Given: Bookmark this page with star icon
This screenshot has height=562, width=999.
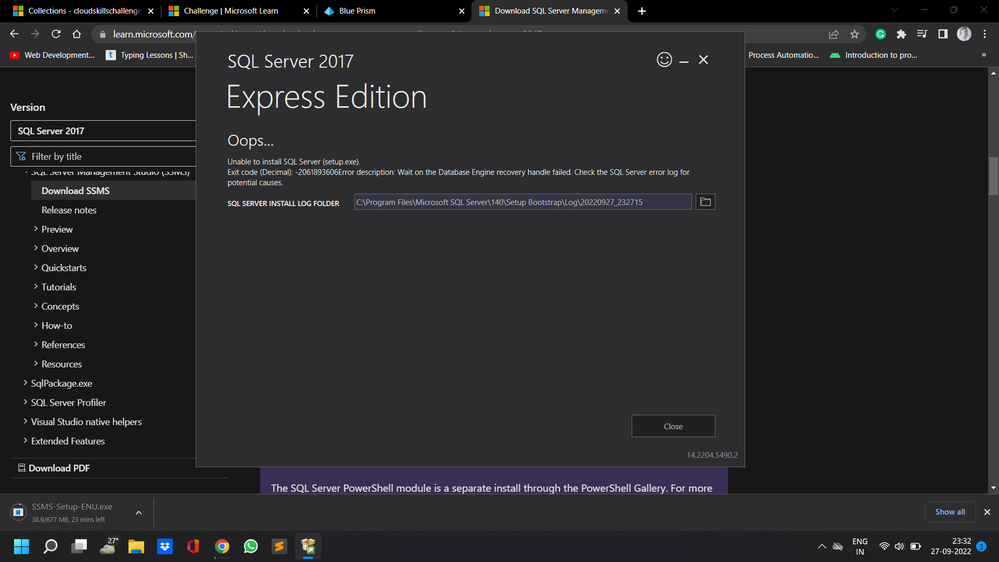Looking at the screenshot, I should click(854, 34).
